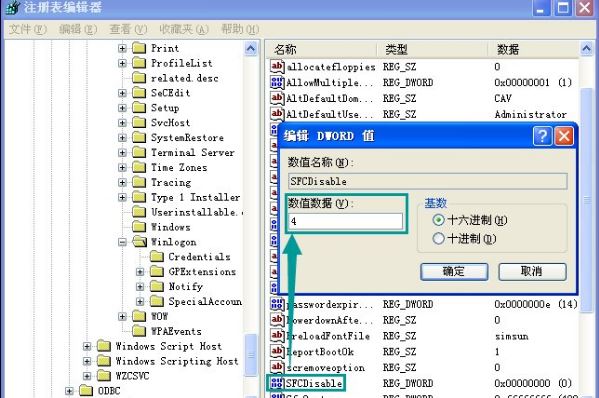Expand the GPExtensions tree node
599x398 pixels.
click(140, 272)
